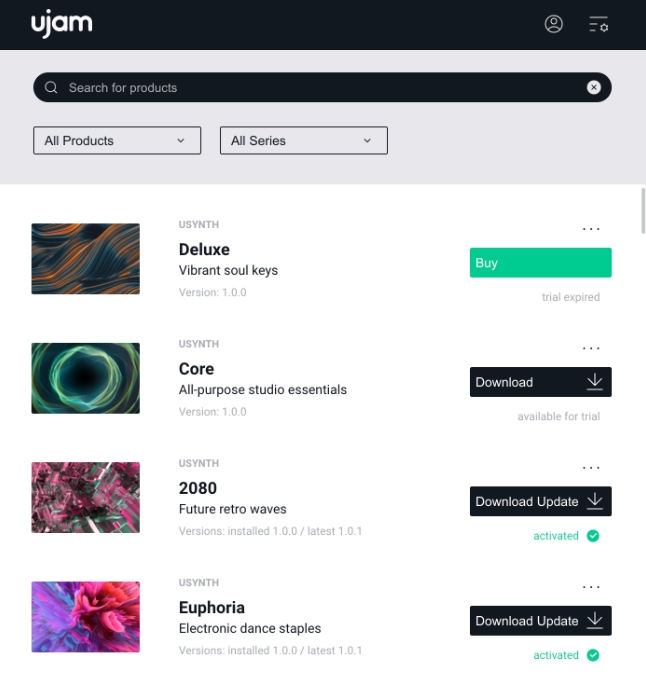Click the Core 'Version: 1.0.0' text
The height and width of the screenshot is (690, 646).
pos(213,411)
